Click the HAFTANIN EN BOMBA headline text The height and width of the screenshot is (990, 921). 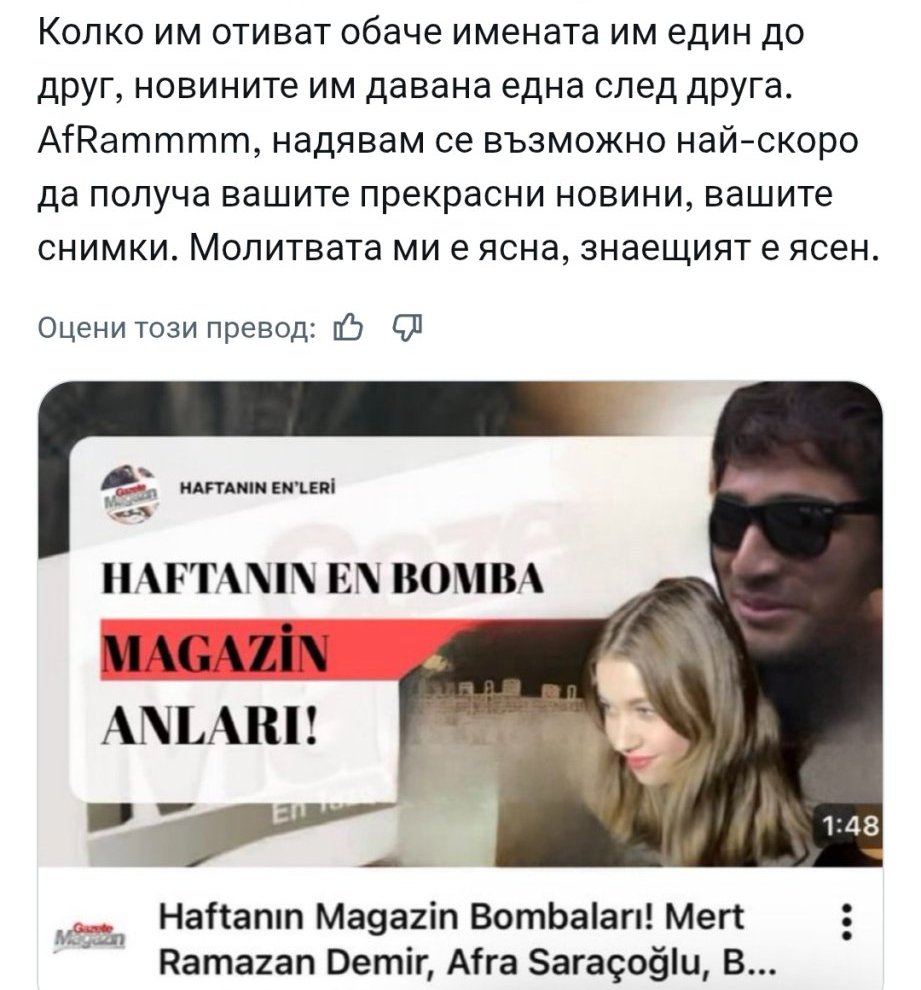point(322,578)
